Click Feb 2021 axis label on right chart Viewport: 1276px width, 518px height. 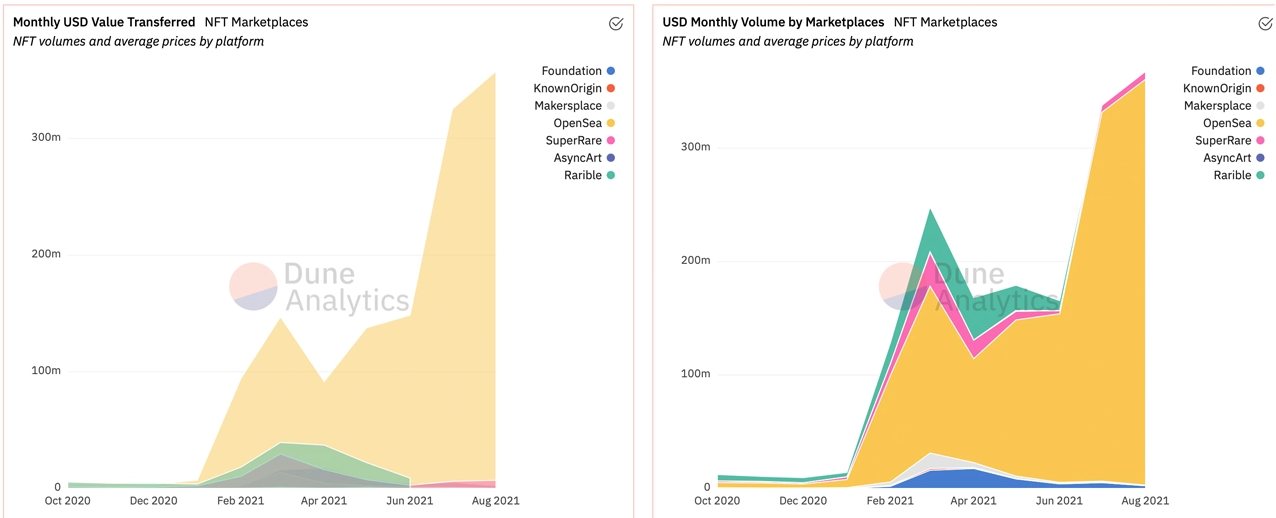pos(890,500)
